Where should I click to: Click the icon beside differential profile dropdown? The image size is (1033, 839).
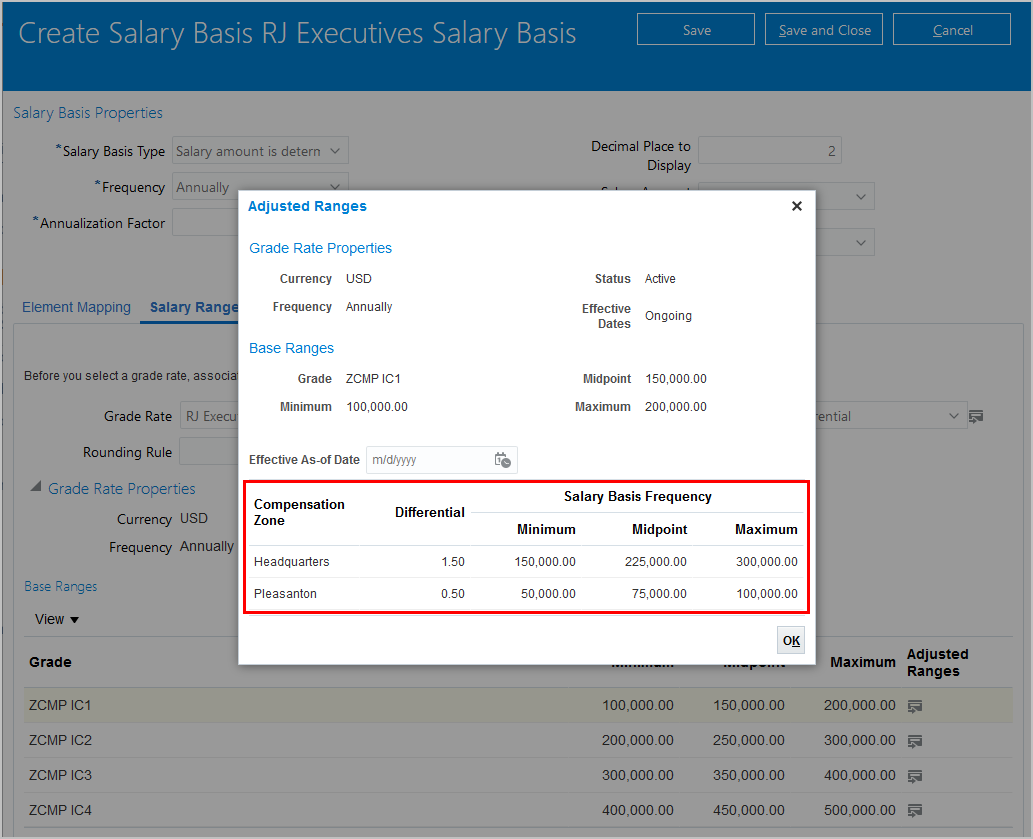pyautogui.click(x=976, y=416)
